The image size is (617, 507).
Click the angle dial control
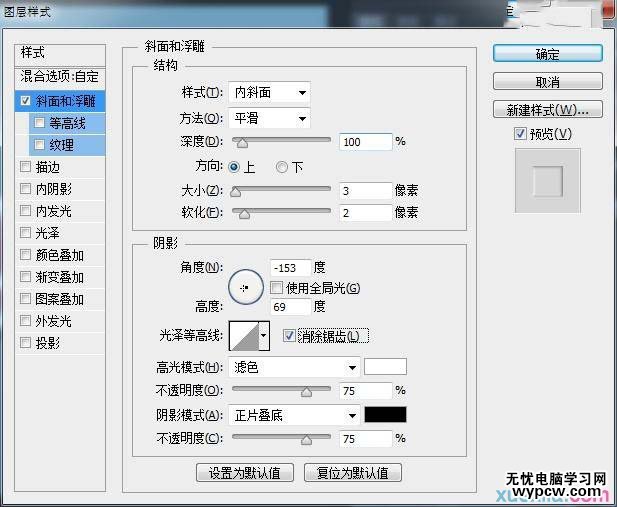coord(246,287)
